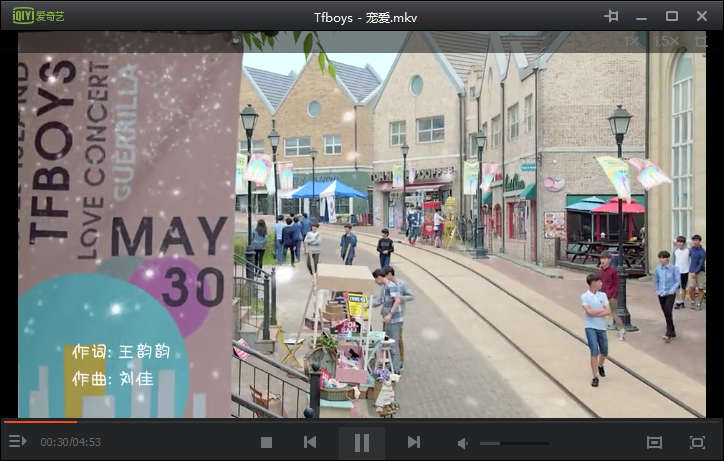Close the iQIYI player window

[703, 16]
